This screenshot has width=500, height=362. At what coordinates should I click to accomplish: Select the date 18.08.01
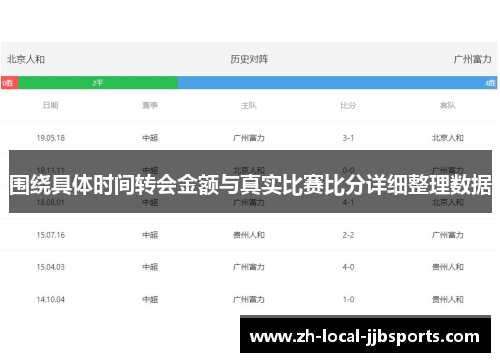point(51,202)
